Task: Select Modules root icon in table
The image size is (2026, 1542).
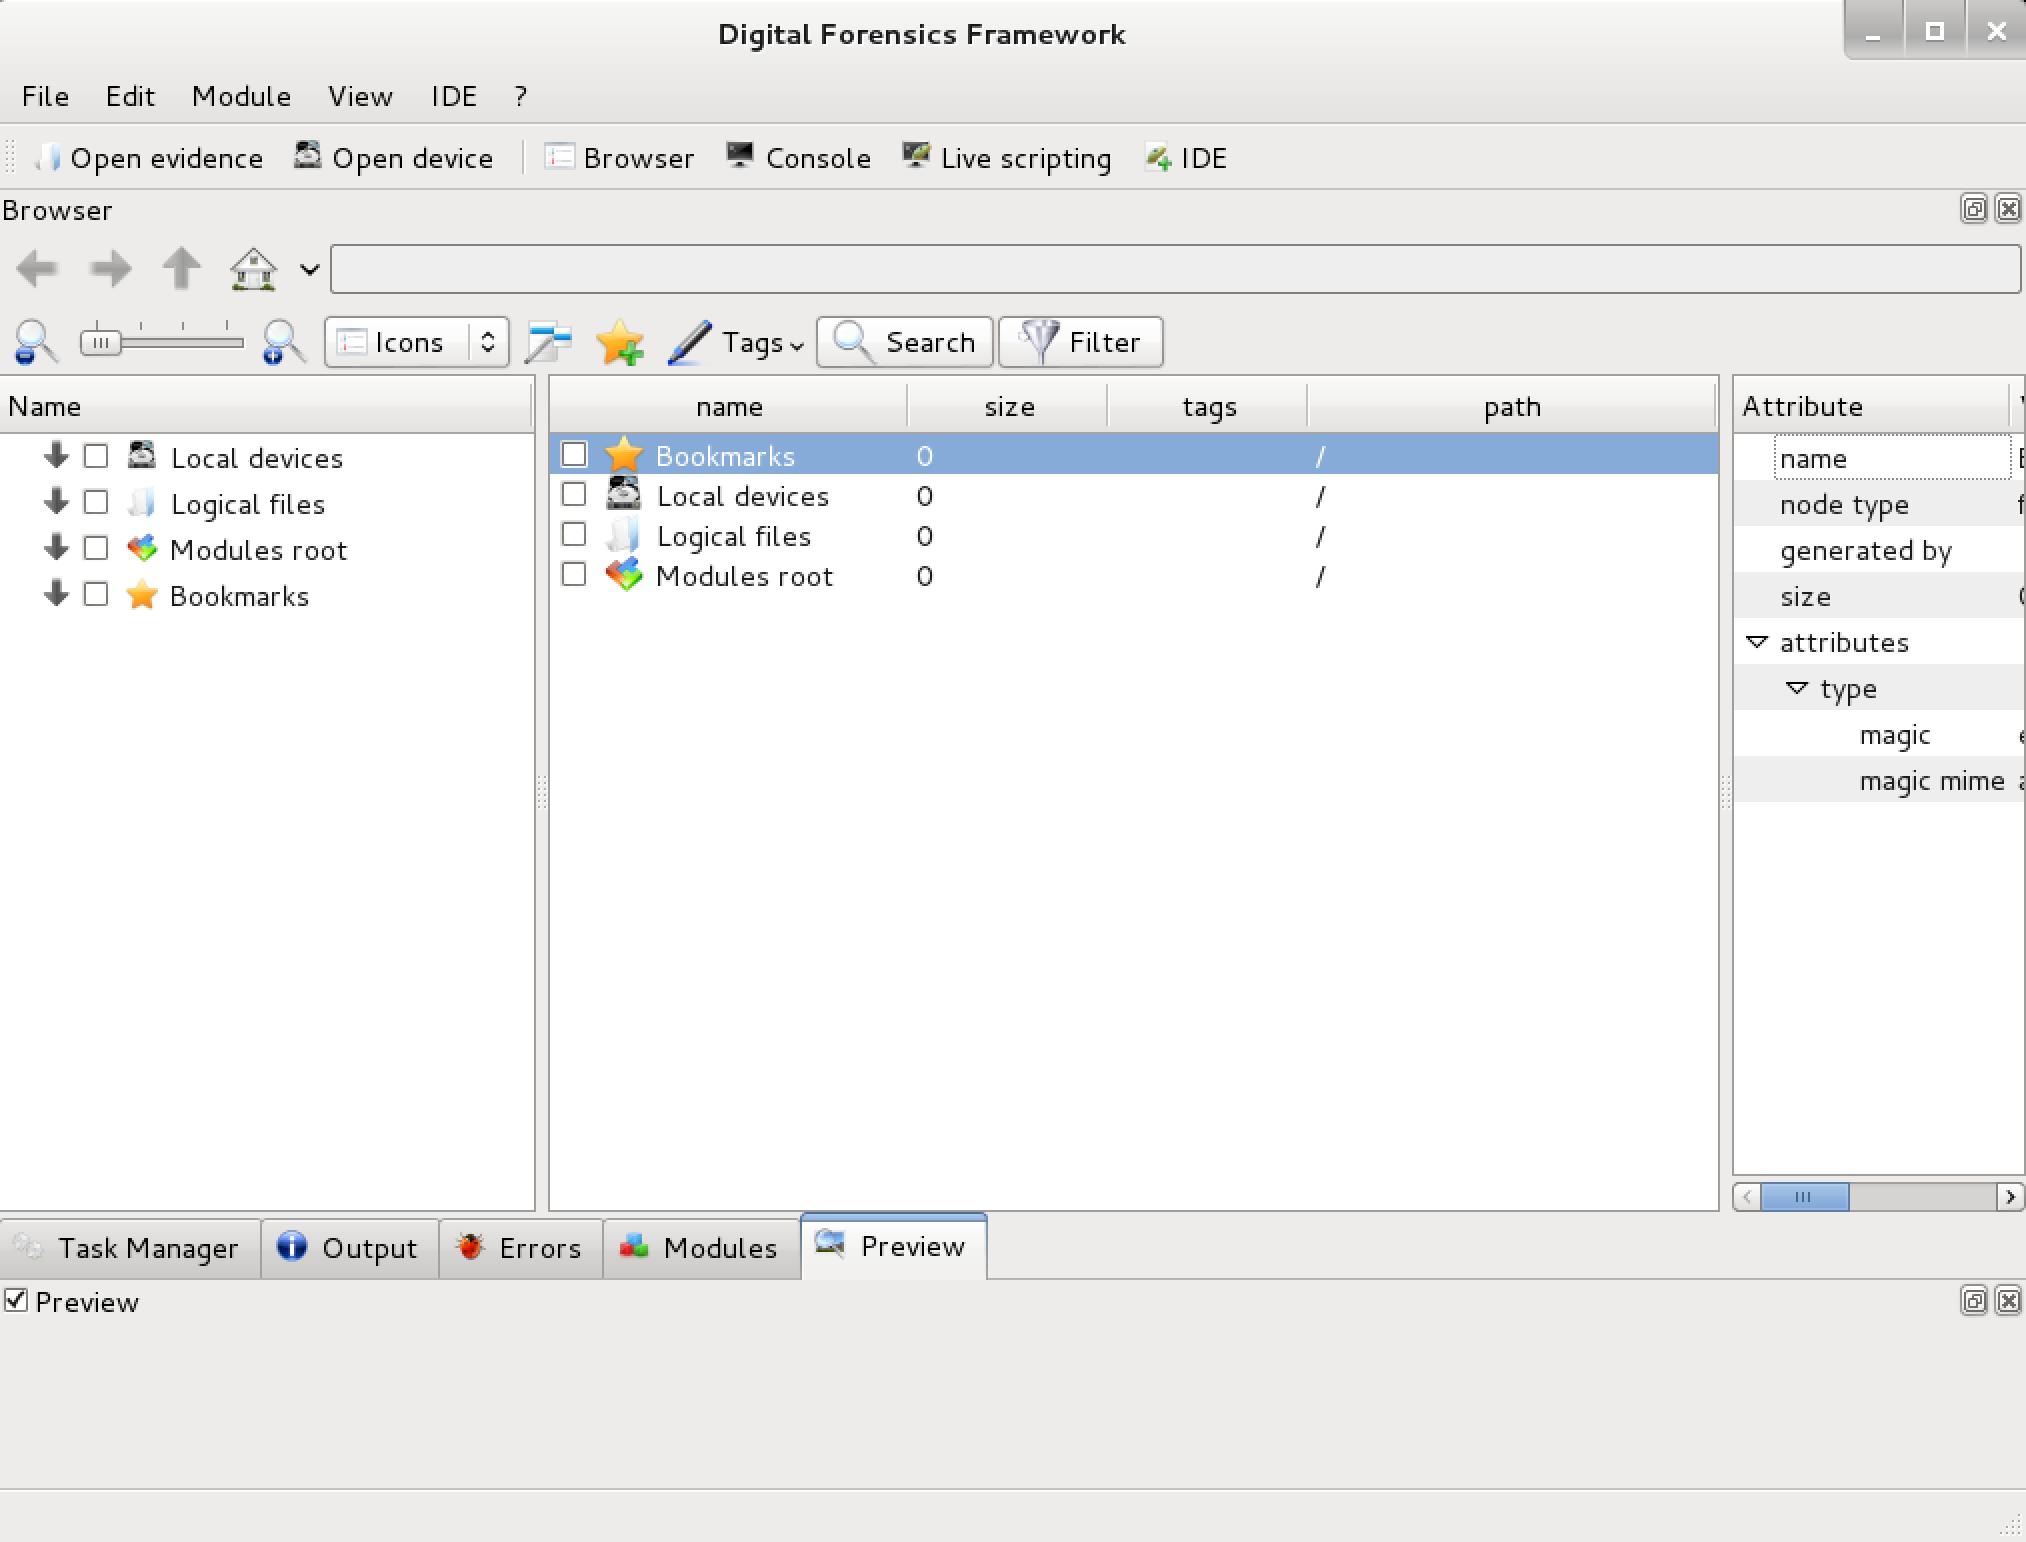Action: pos(624,575)
